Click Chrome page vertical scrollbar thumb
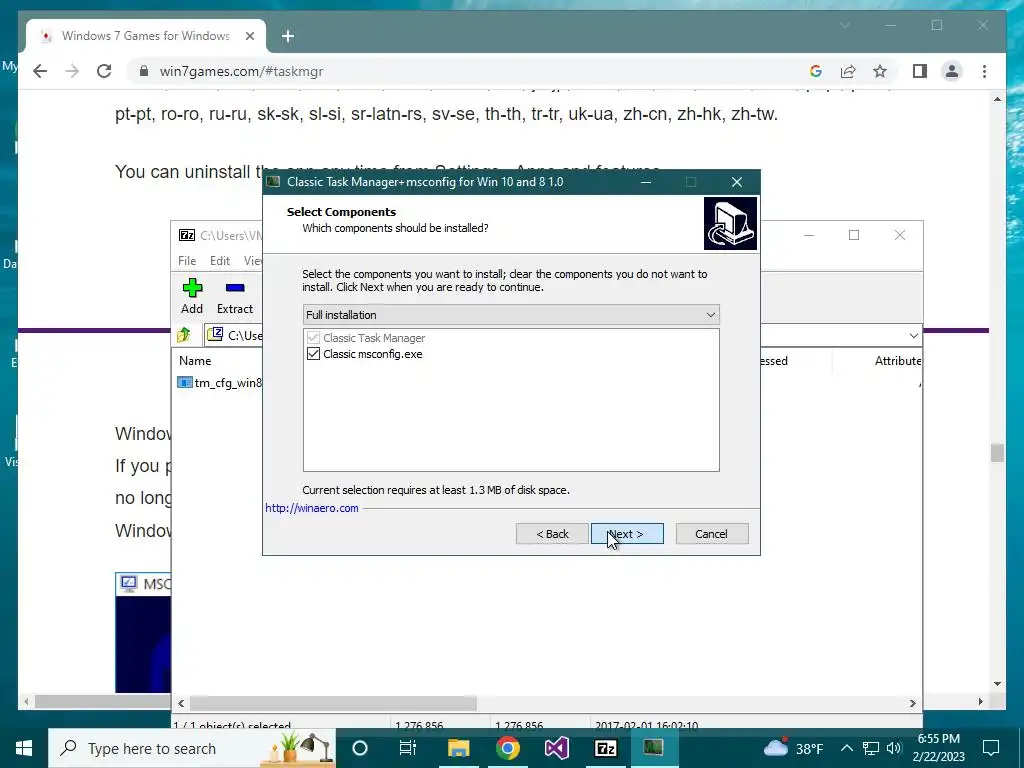 coord(997,453)
